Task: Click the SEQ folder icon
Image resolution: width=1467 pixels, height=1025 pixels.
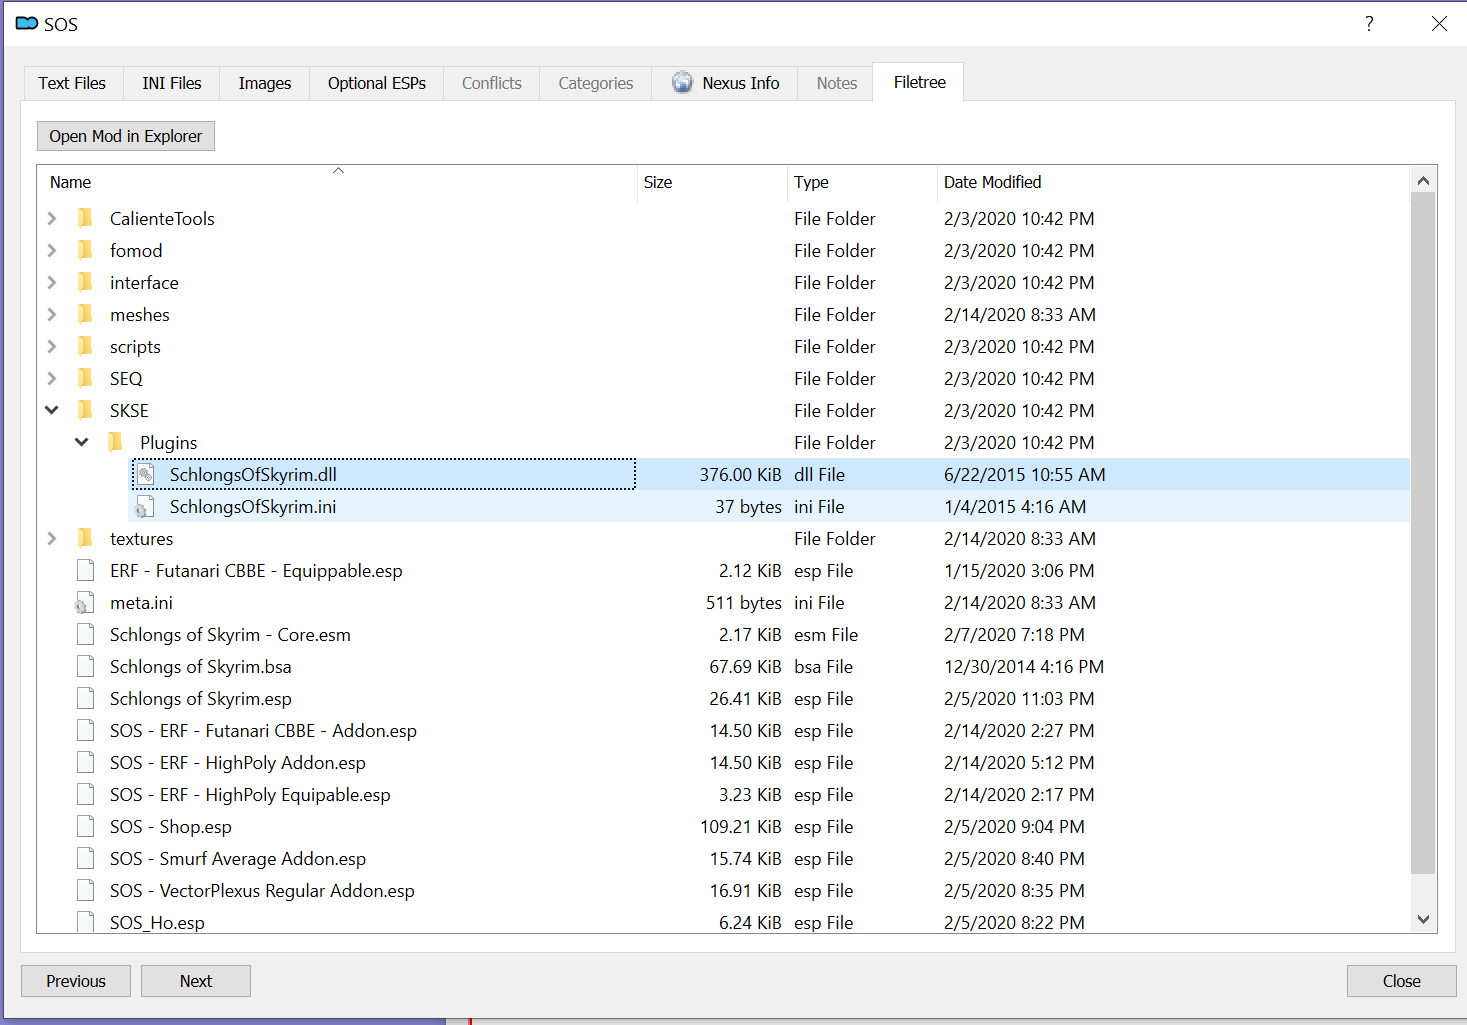Action: tap(85, 378)
